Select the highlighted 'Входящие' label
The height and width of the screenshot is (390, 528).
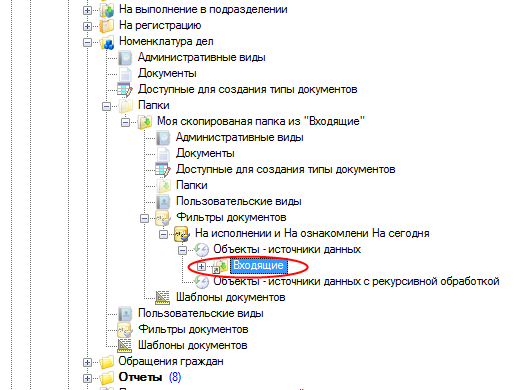(259, 266)
